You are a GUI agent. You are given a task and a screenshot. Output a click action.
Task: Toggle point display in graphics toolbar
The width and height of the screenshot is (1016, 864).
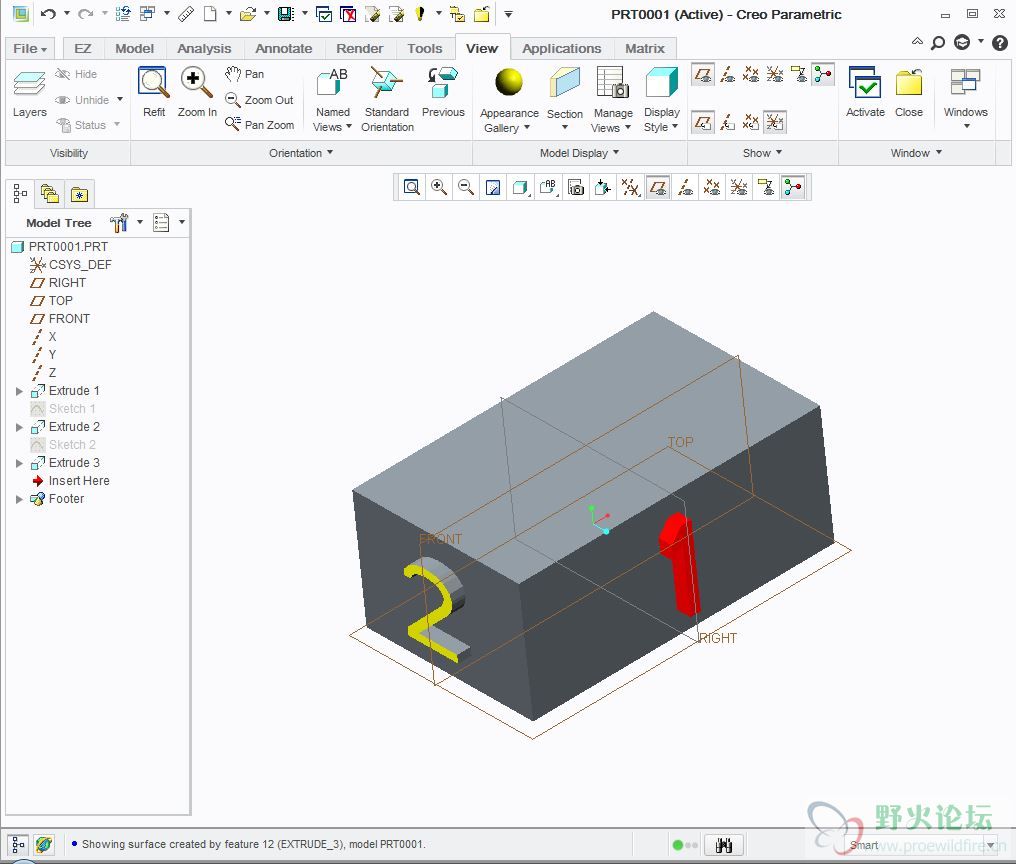[x=712, y=187]
